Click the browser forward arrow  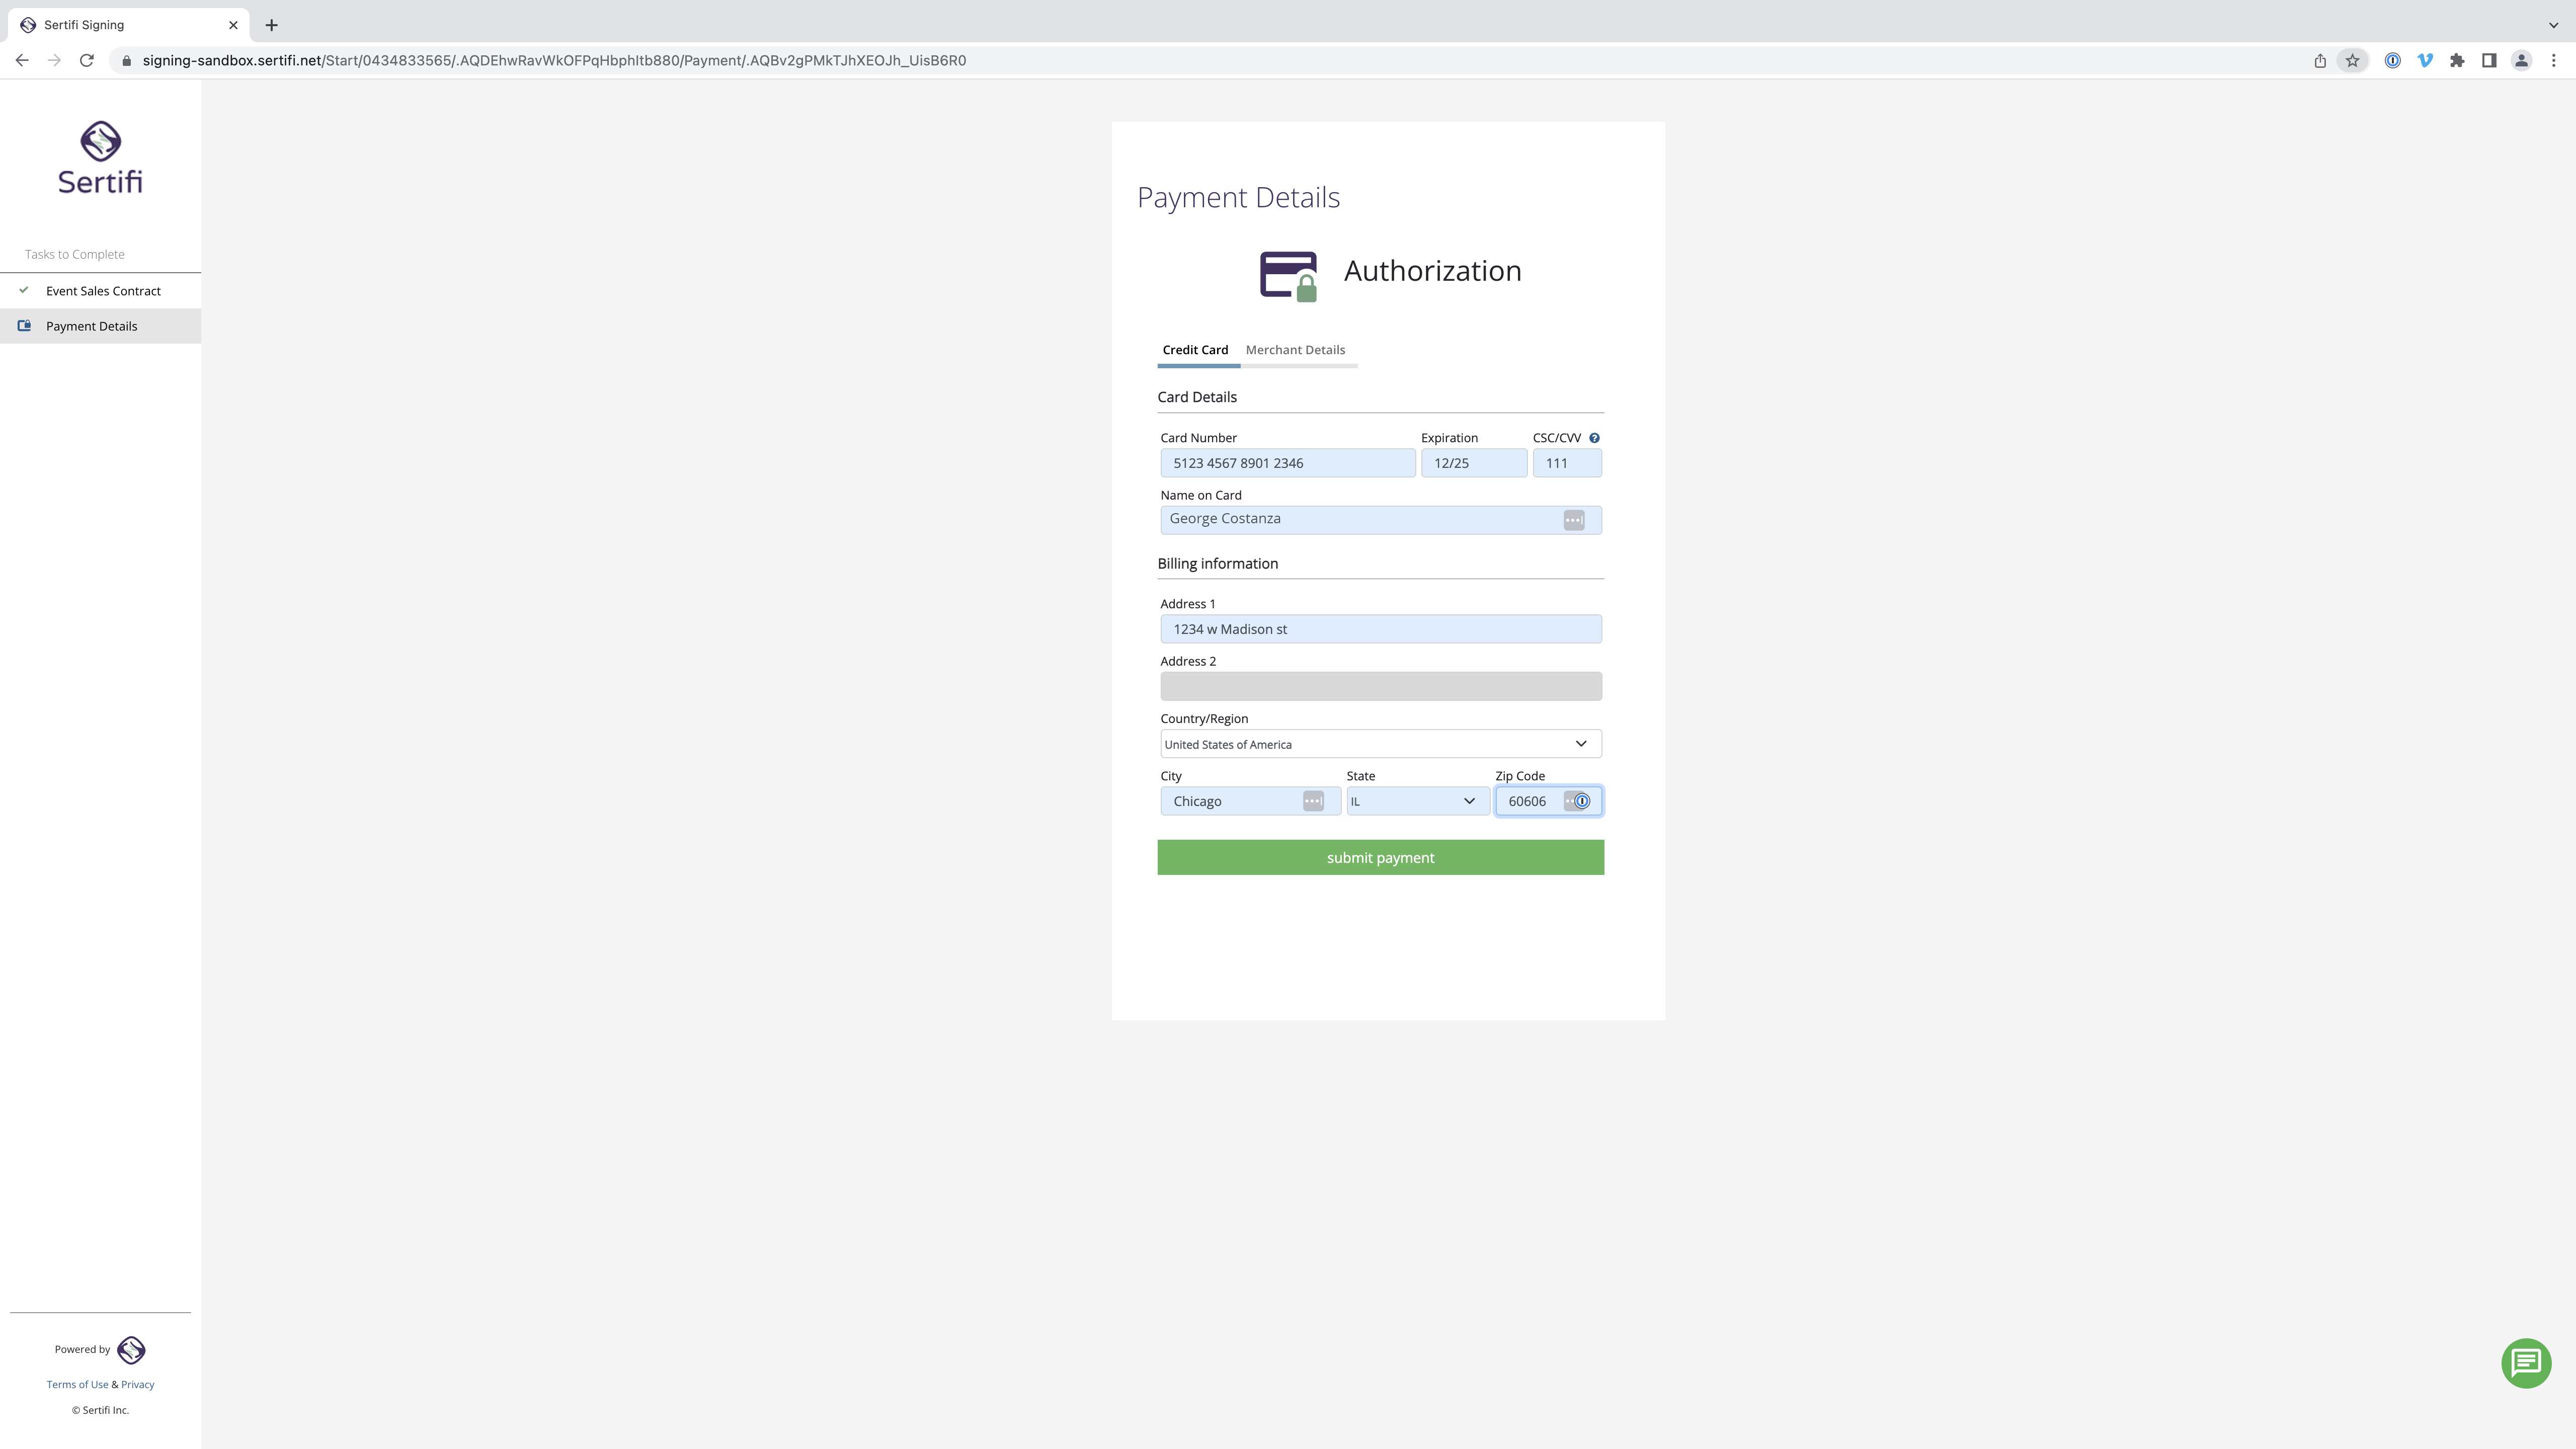point(54,60)
